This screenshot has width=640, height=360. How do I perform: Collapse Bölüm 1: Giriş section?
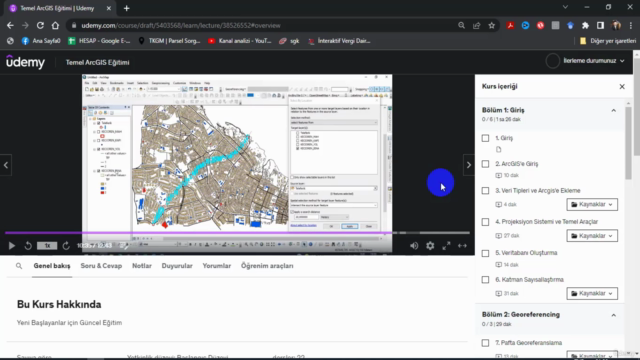(613, 110)
